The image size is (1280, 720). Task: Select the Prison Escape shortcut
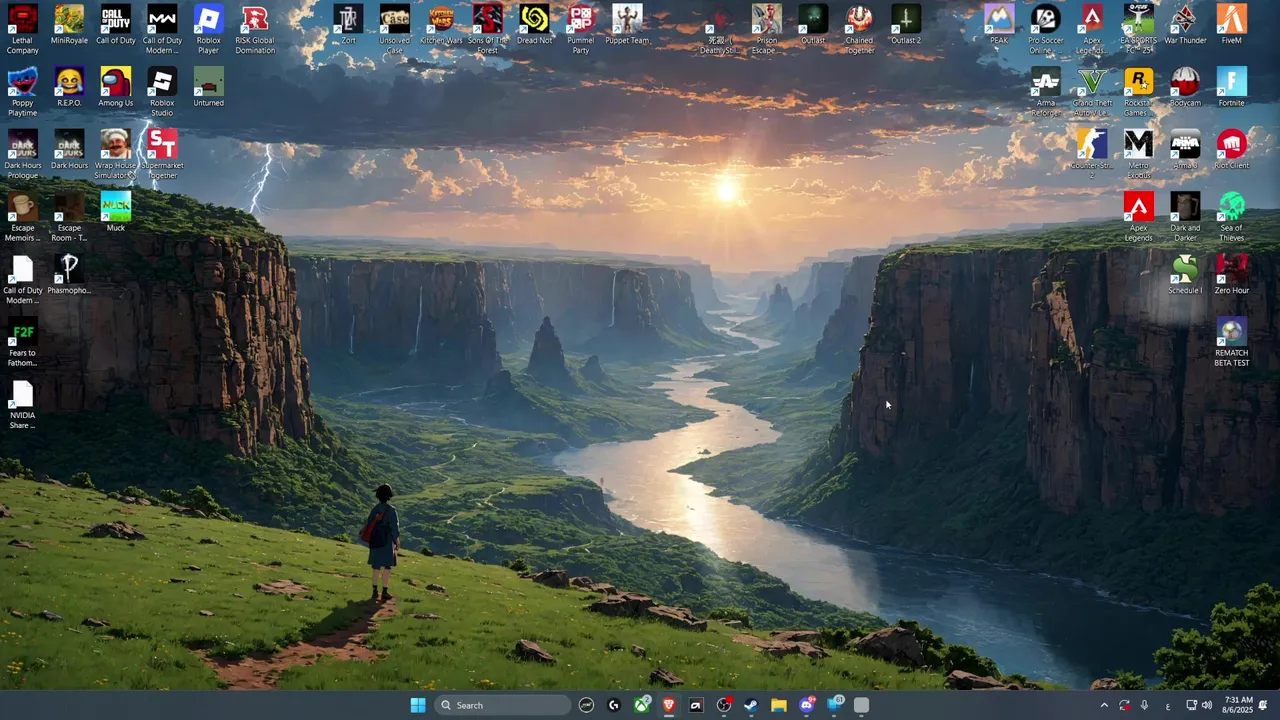pos(766,29)
